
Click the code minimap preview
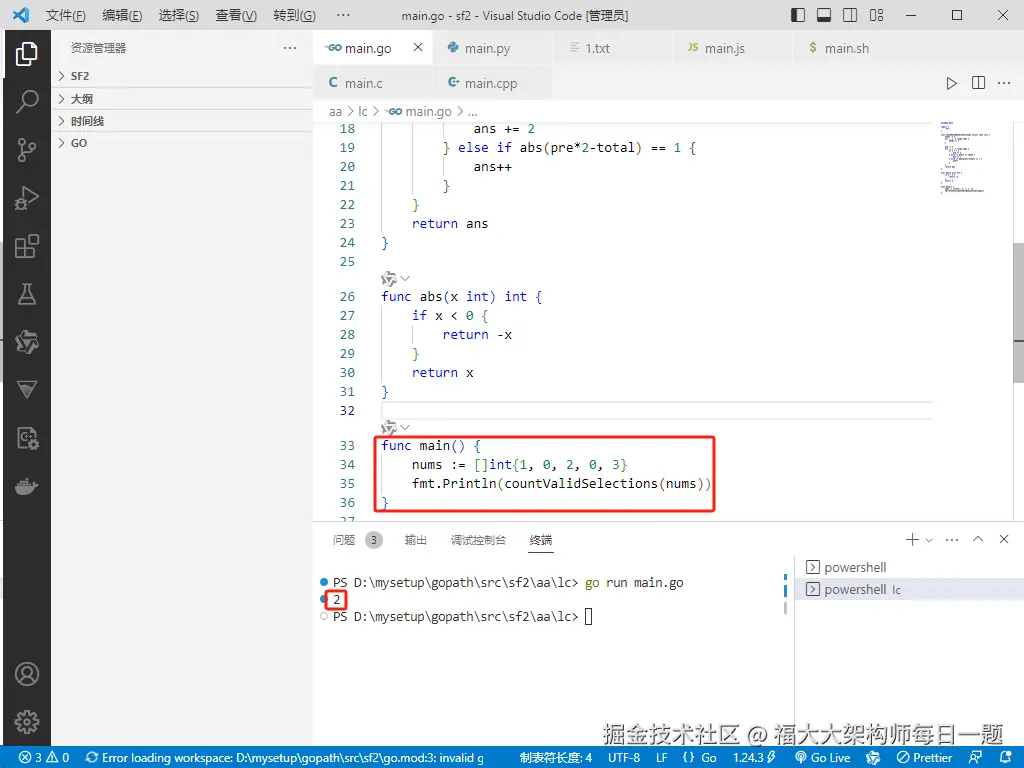(x=965, y=157)
